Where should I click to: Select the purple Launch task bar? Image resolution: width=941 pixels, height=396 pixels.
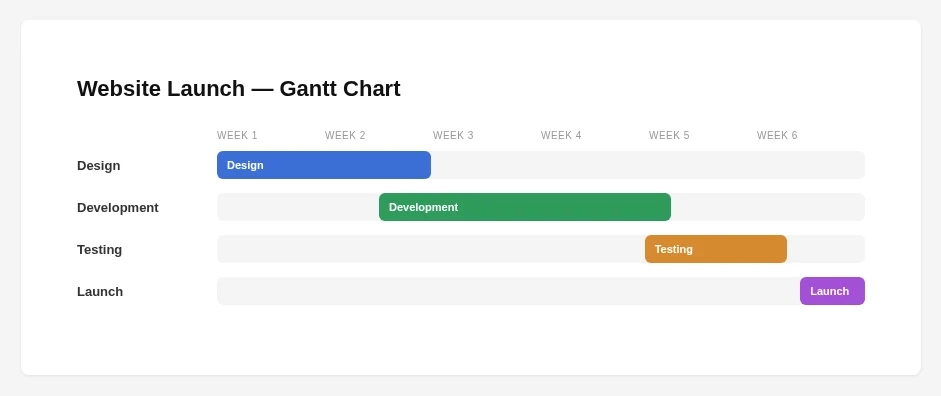click(x=832, y=291)
